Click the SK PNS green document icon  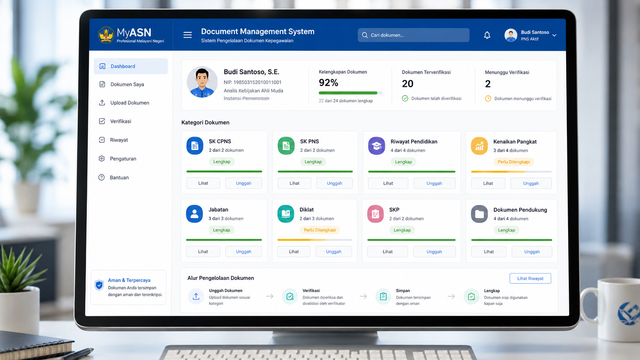click(286, 146)
